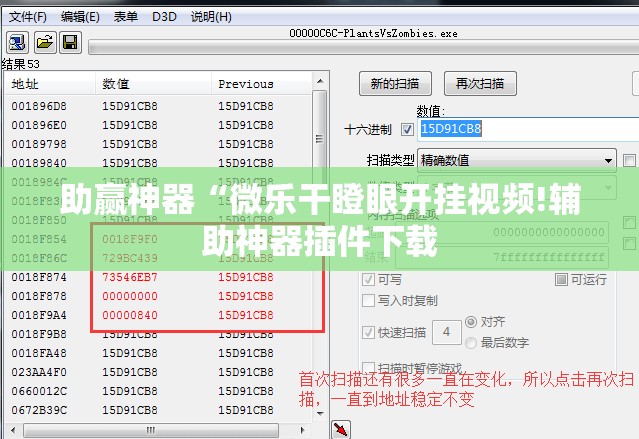Click the 数值 input field with 15D91CB8
The image size is (639, 439).
pyautogui.click(x=529, y=129)
